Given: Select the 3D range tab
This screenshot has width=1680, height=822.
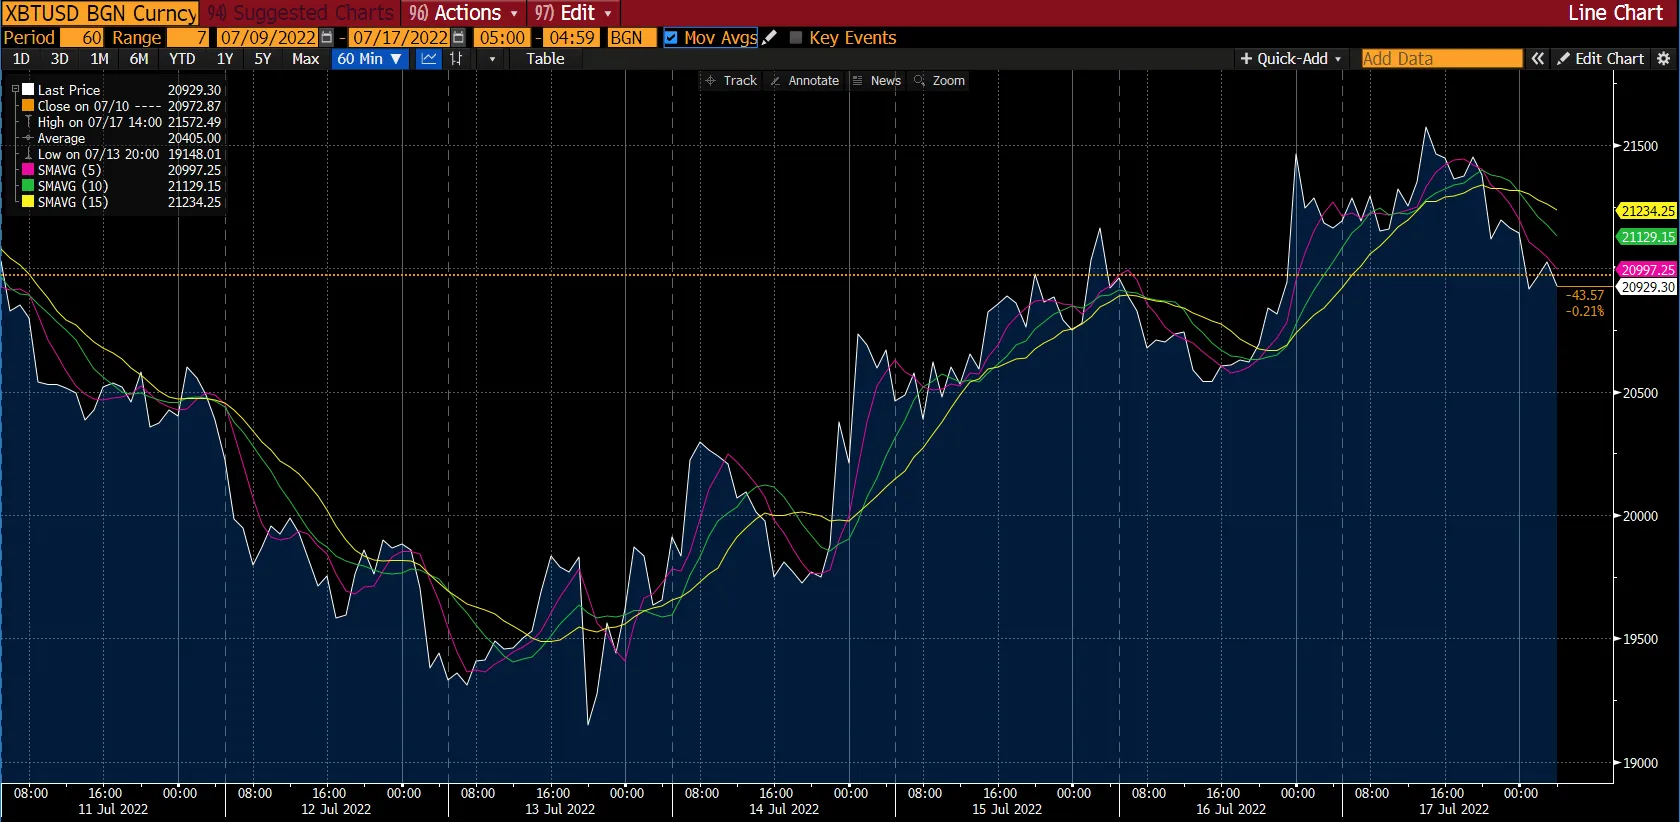Looking at the screenshot, I should point(60,59).
